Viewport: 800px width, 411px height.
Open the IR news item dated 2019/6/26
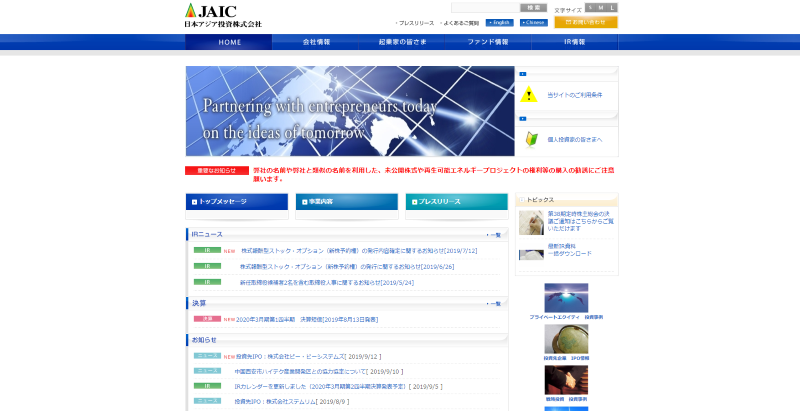coord(347,267)
